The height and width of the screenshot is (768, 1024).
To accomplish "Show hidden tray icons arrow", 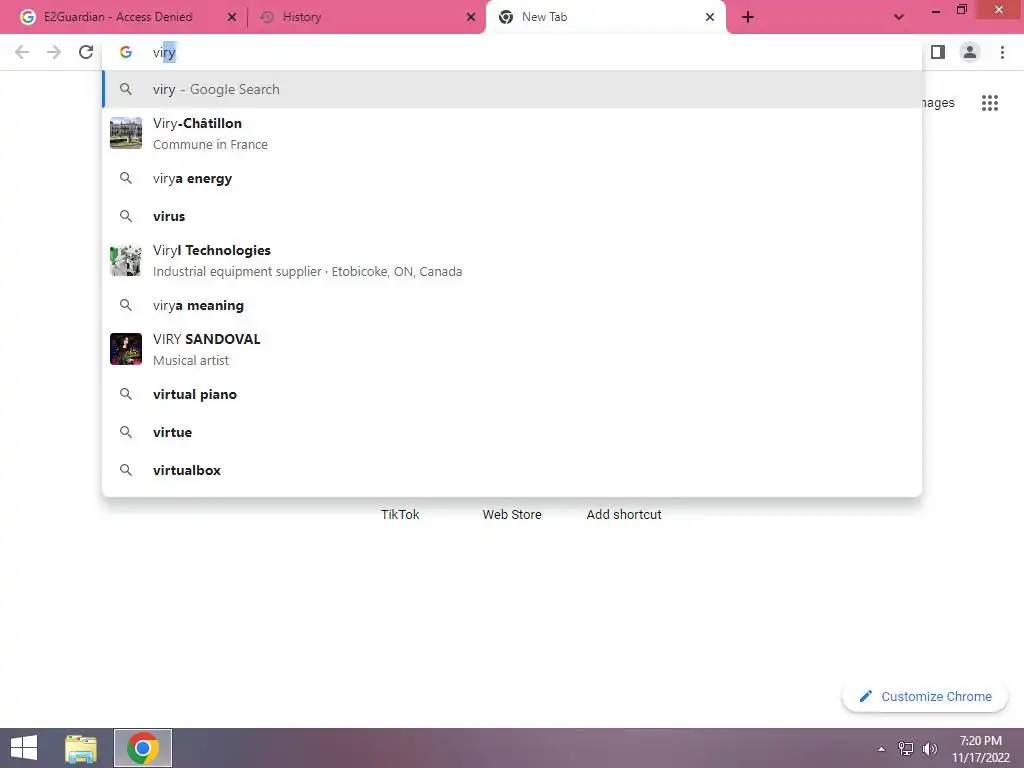I will click(x=882, y=749).
